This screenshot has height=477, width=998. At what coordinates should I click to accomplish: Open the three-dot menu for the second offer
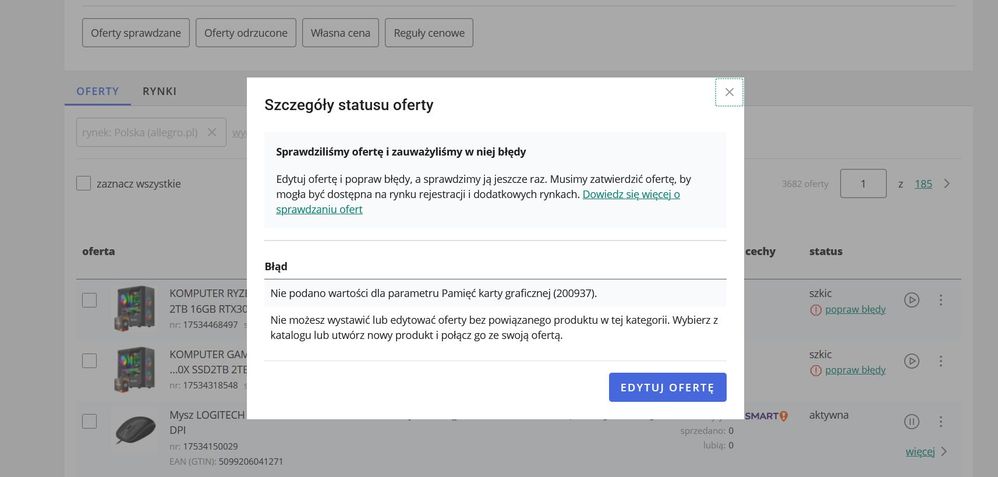(941, 361)
